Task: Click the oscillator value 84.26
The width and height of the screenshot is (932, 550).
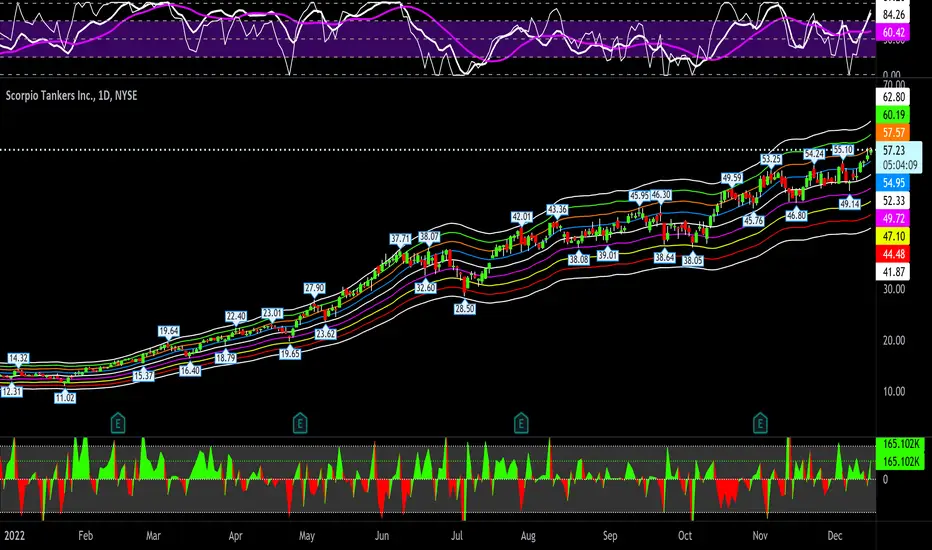Action: tap(893, 15)
